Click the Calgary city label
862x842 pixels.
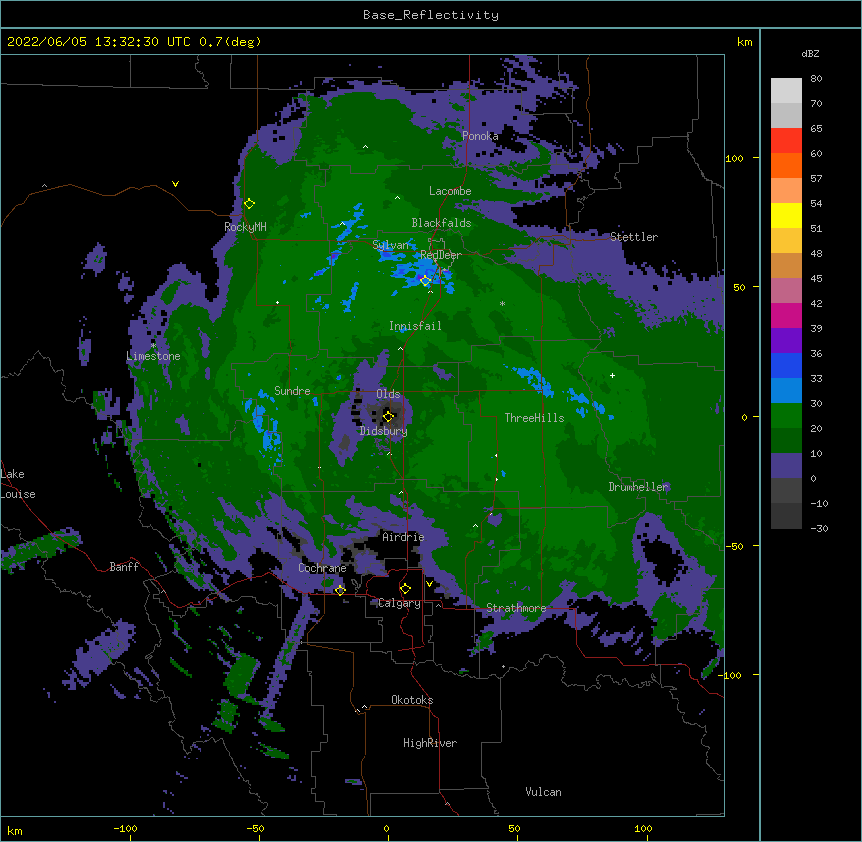click(399, 603)
